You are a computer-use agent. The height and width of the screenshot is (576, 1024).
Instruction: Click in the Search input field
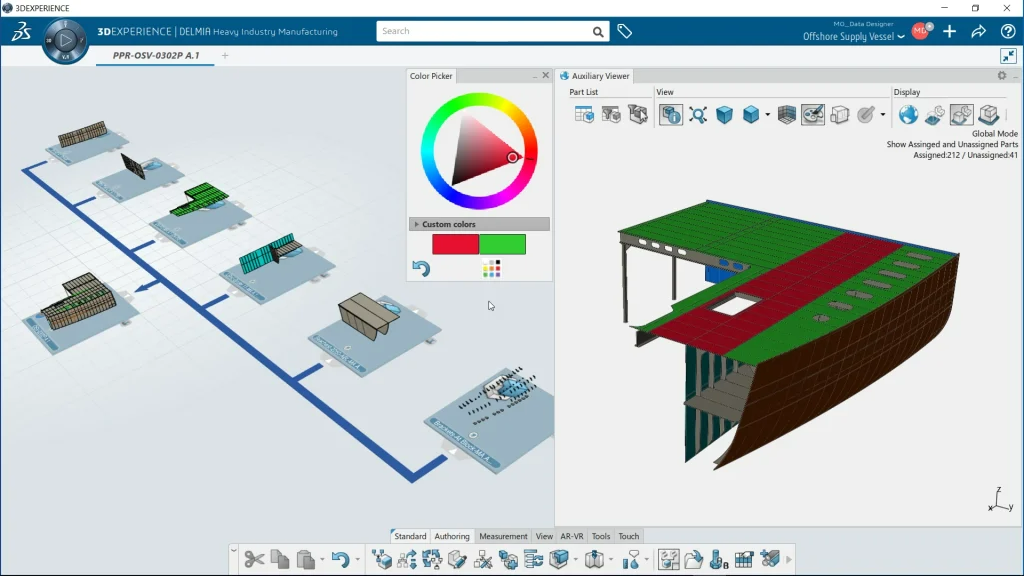[x=485, y=31]
